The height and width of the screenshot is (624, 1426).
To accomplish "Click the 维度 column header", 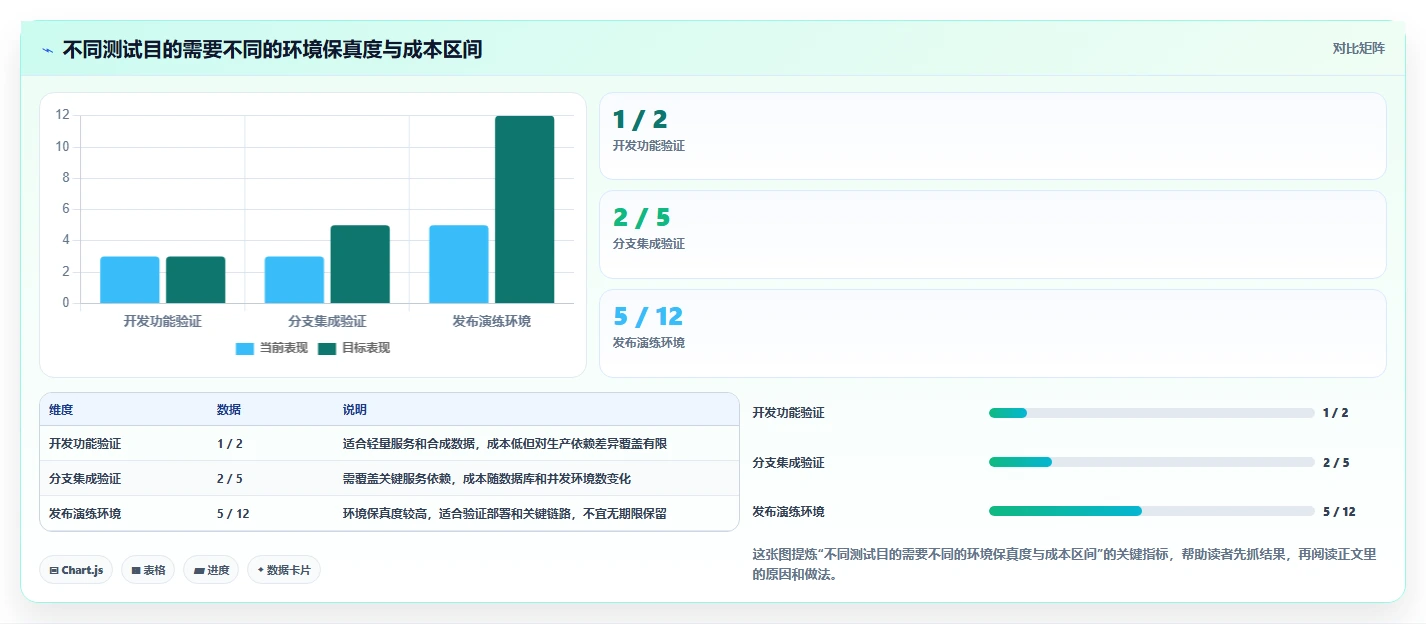I will (x=61, y=410).
